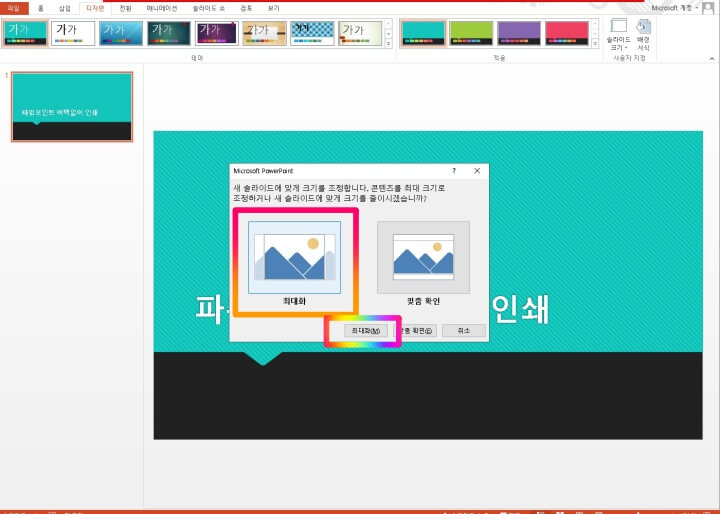The image size is (720, 514).
Task: Click the 맞춤 확인(E) button
Action: [415, 331]
